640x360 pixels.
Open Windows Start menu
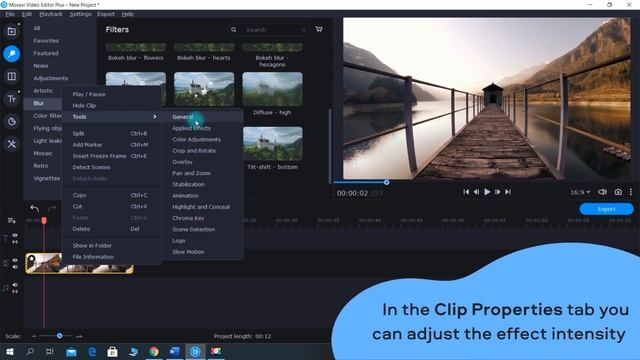[10, 351]
